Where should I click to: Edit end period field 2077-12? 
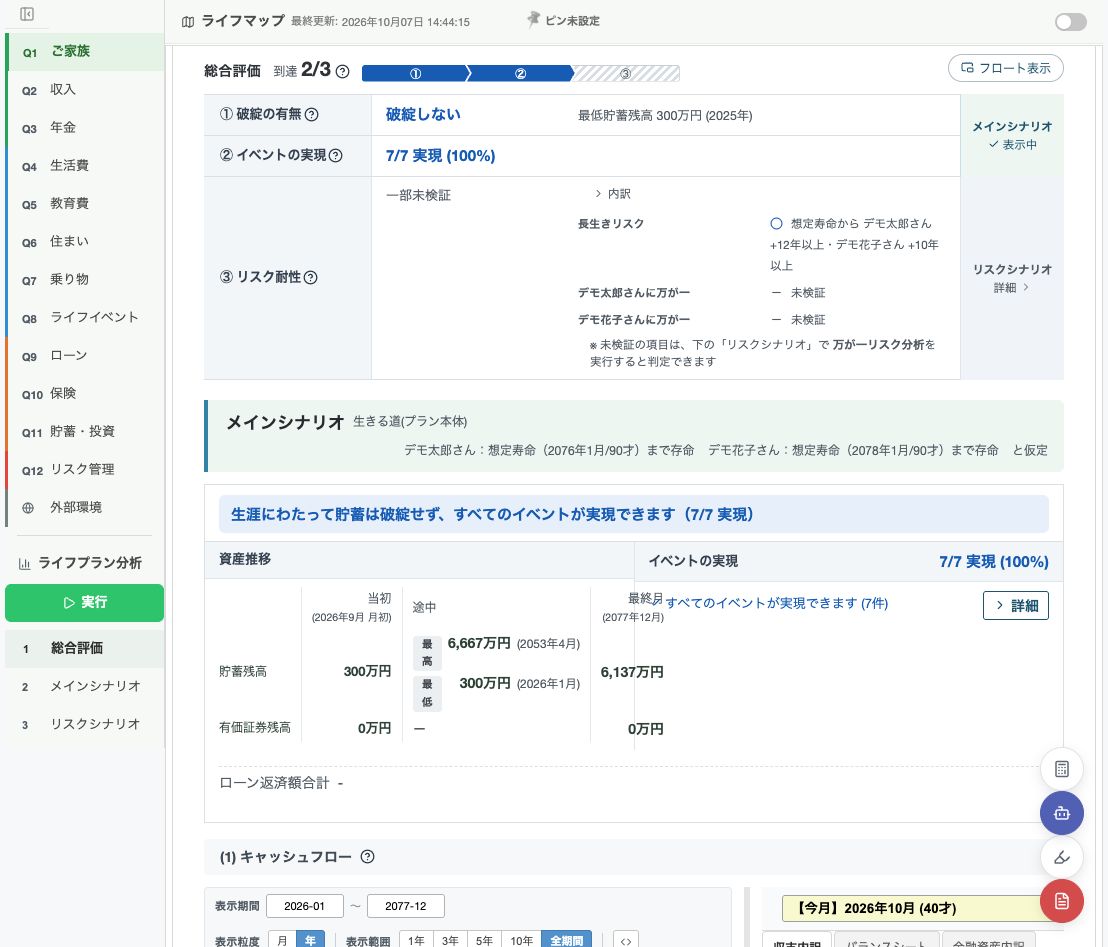406,906
